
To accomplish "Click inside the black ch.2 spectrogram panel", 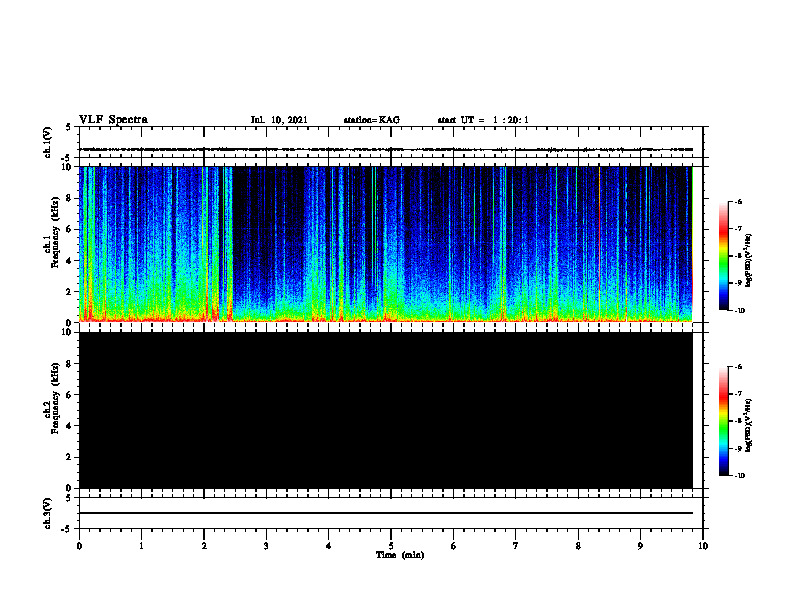I will point(386,410).
